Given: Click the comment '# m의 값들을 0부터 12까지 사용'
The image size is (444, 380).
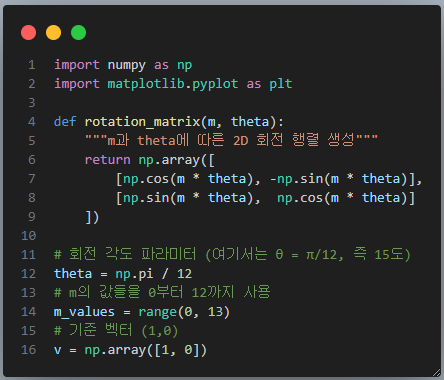Looking at the screenshot, I should click(162, 292).
